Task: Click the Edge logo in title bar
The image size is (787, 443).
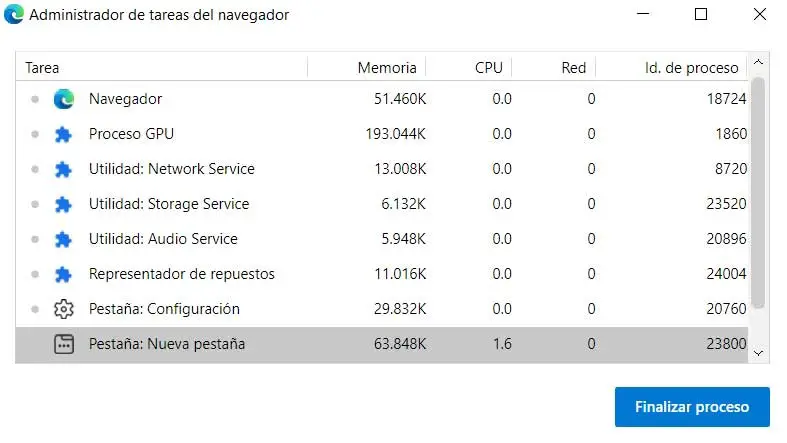Action: point(15,16)
